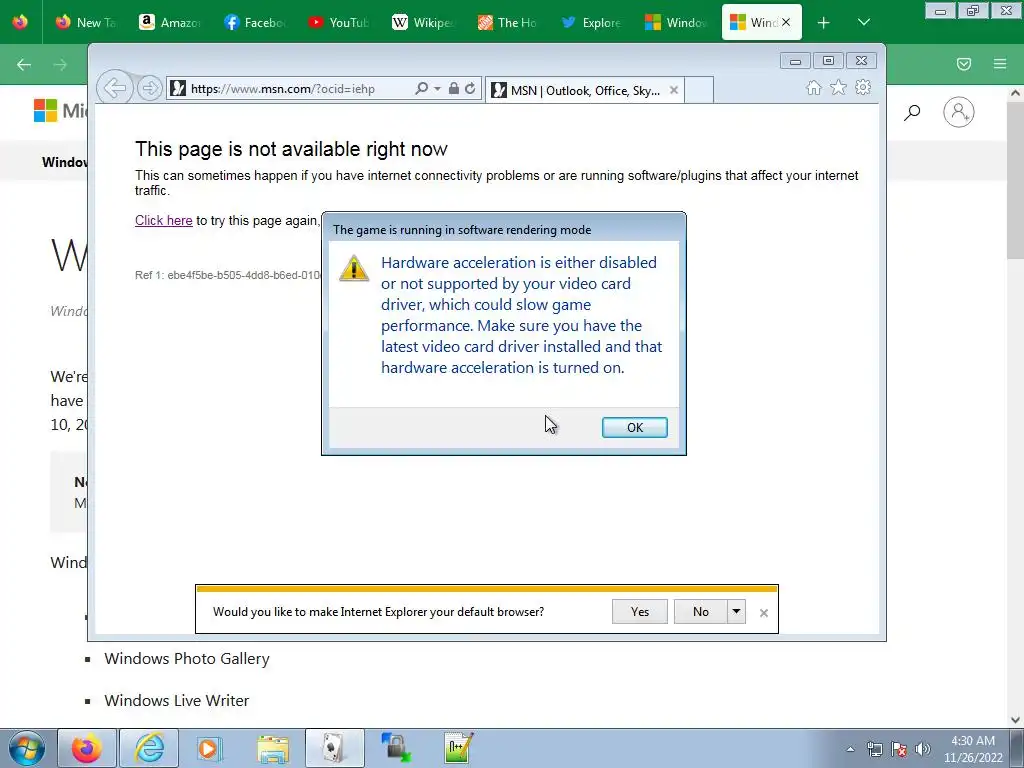
Task: Follow the "Click here" link in Internet Explorer
Action: pos(163,220)
